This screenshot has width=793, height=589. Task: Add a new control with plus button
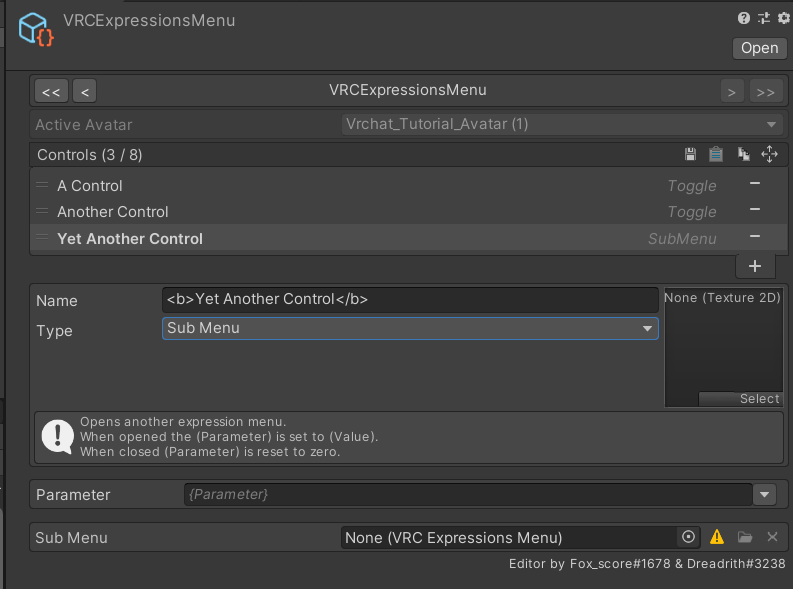pos(755,266)
